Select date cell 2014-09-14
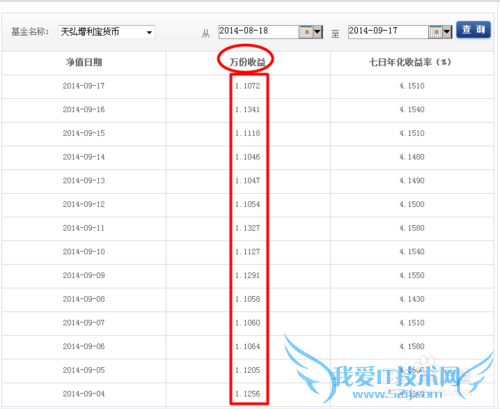The image size is (500, 409). click(x=84, y=157)
